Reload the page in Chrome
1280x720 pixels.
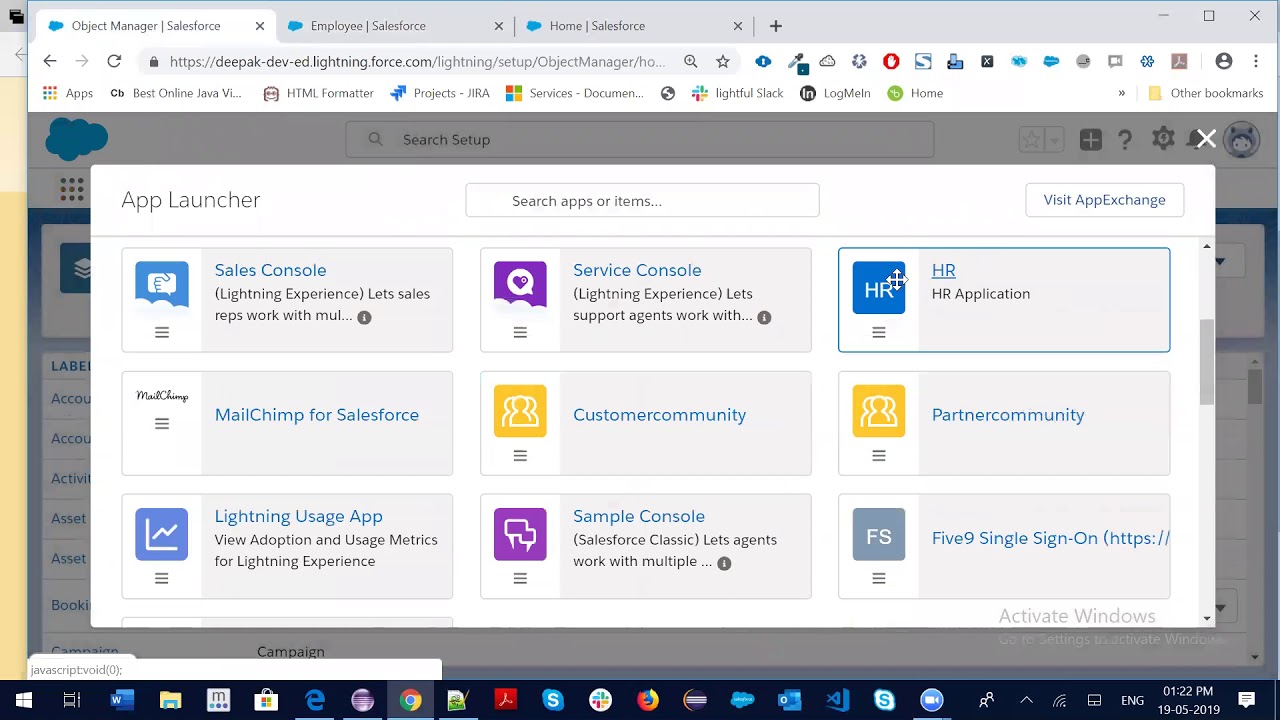coord(114,61)
